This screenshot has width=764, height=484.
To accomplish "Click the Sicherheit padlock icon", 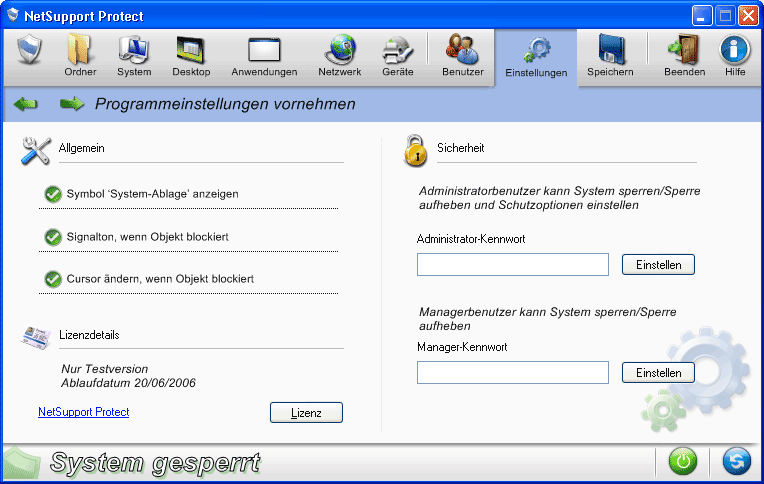I will pyautogui.click(x=415, y=150).
